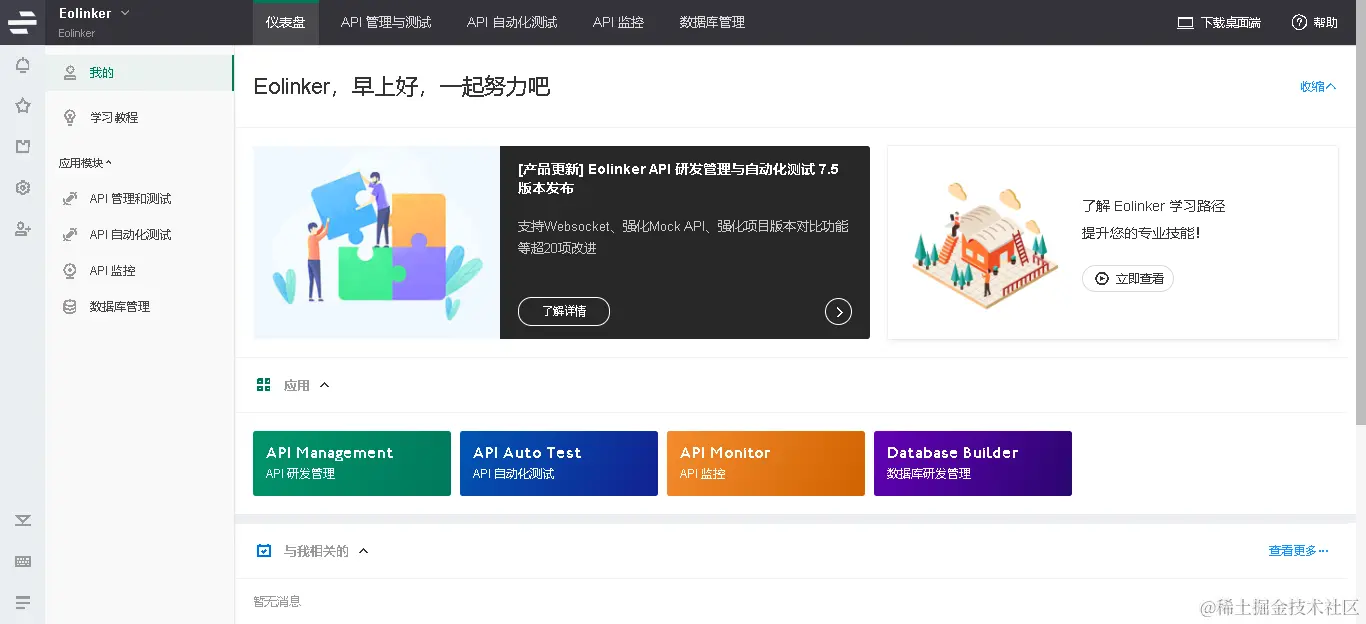Click the database icon beside 数据库管理
1366x624 pixels.
pyautogui.click(x=70, y=307)
